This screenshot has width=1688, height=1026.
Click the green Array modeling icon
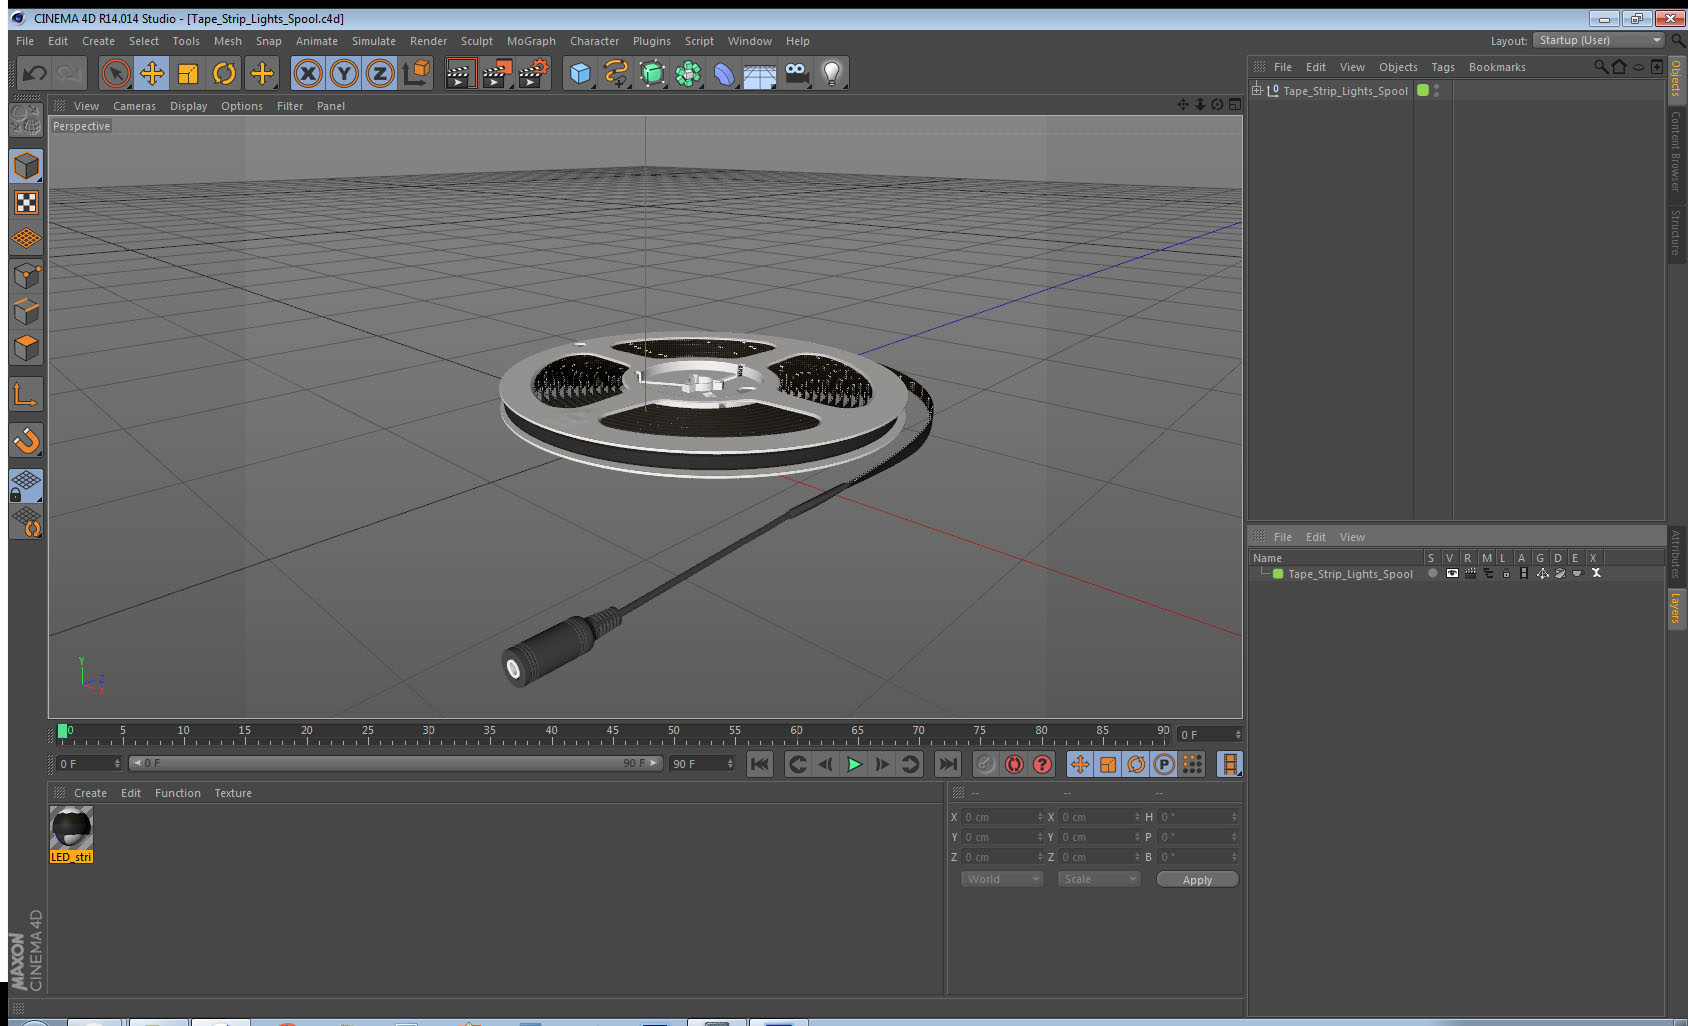[688, 73]
